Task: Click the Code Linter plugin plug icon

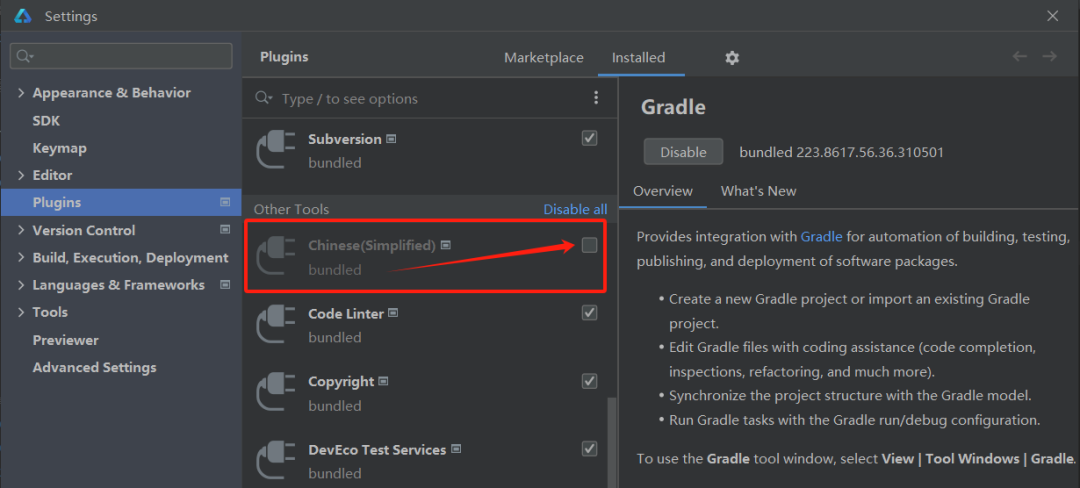Action: pos(275,323)
